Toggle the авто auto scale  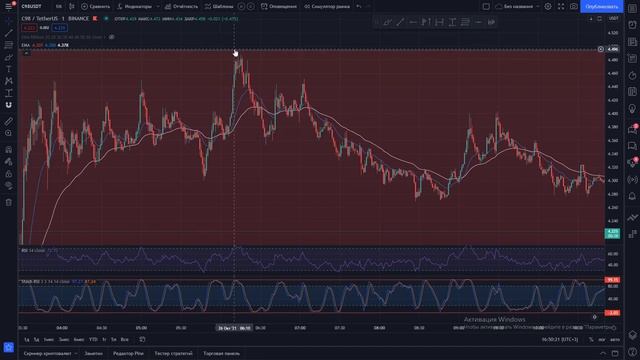tap(615, 340)
